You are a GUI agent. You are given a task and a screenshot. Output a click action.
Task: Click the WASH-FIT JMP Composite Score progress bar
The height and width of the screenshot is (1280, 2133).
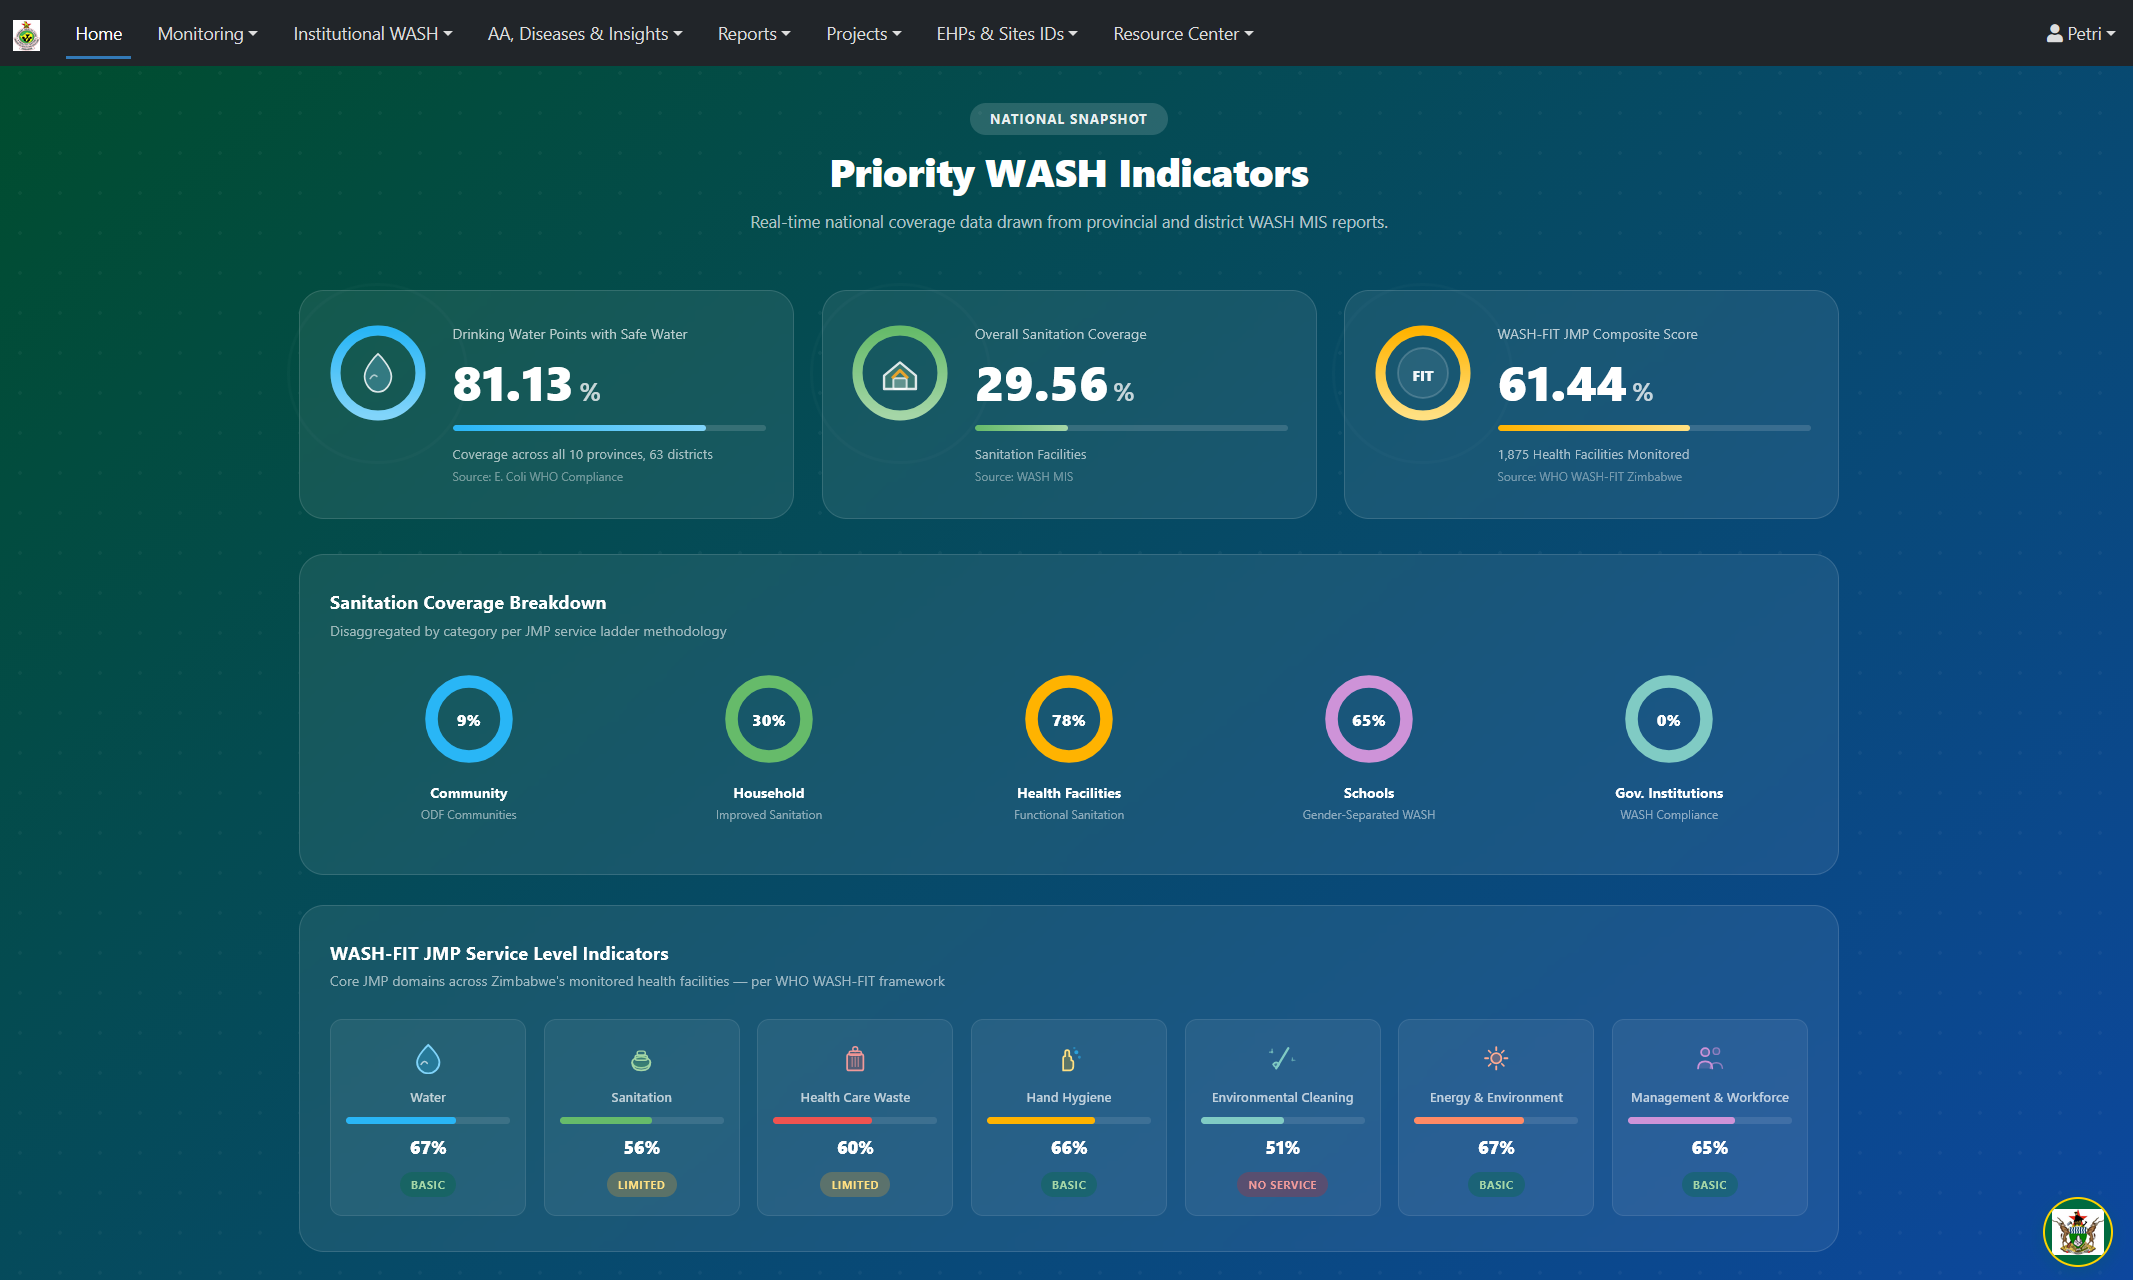[1654, 428]
